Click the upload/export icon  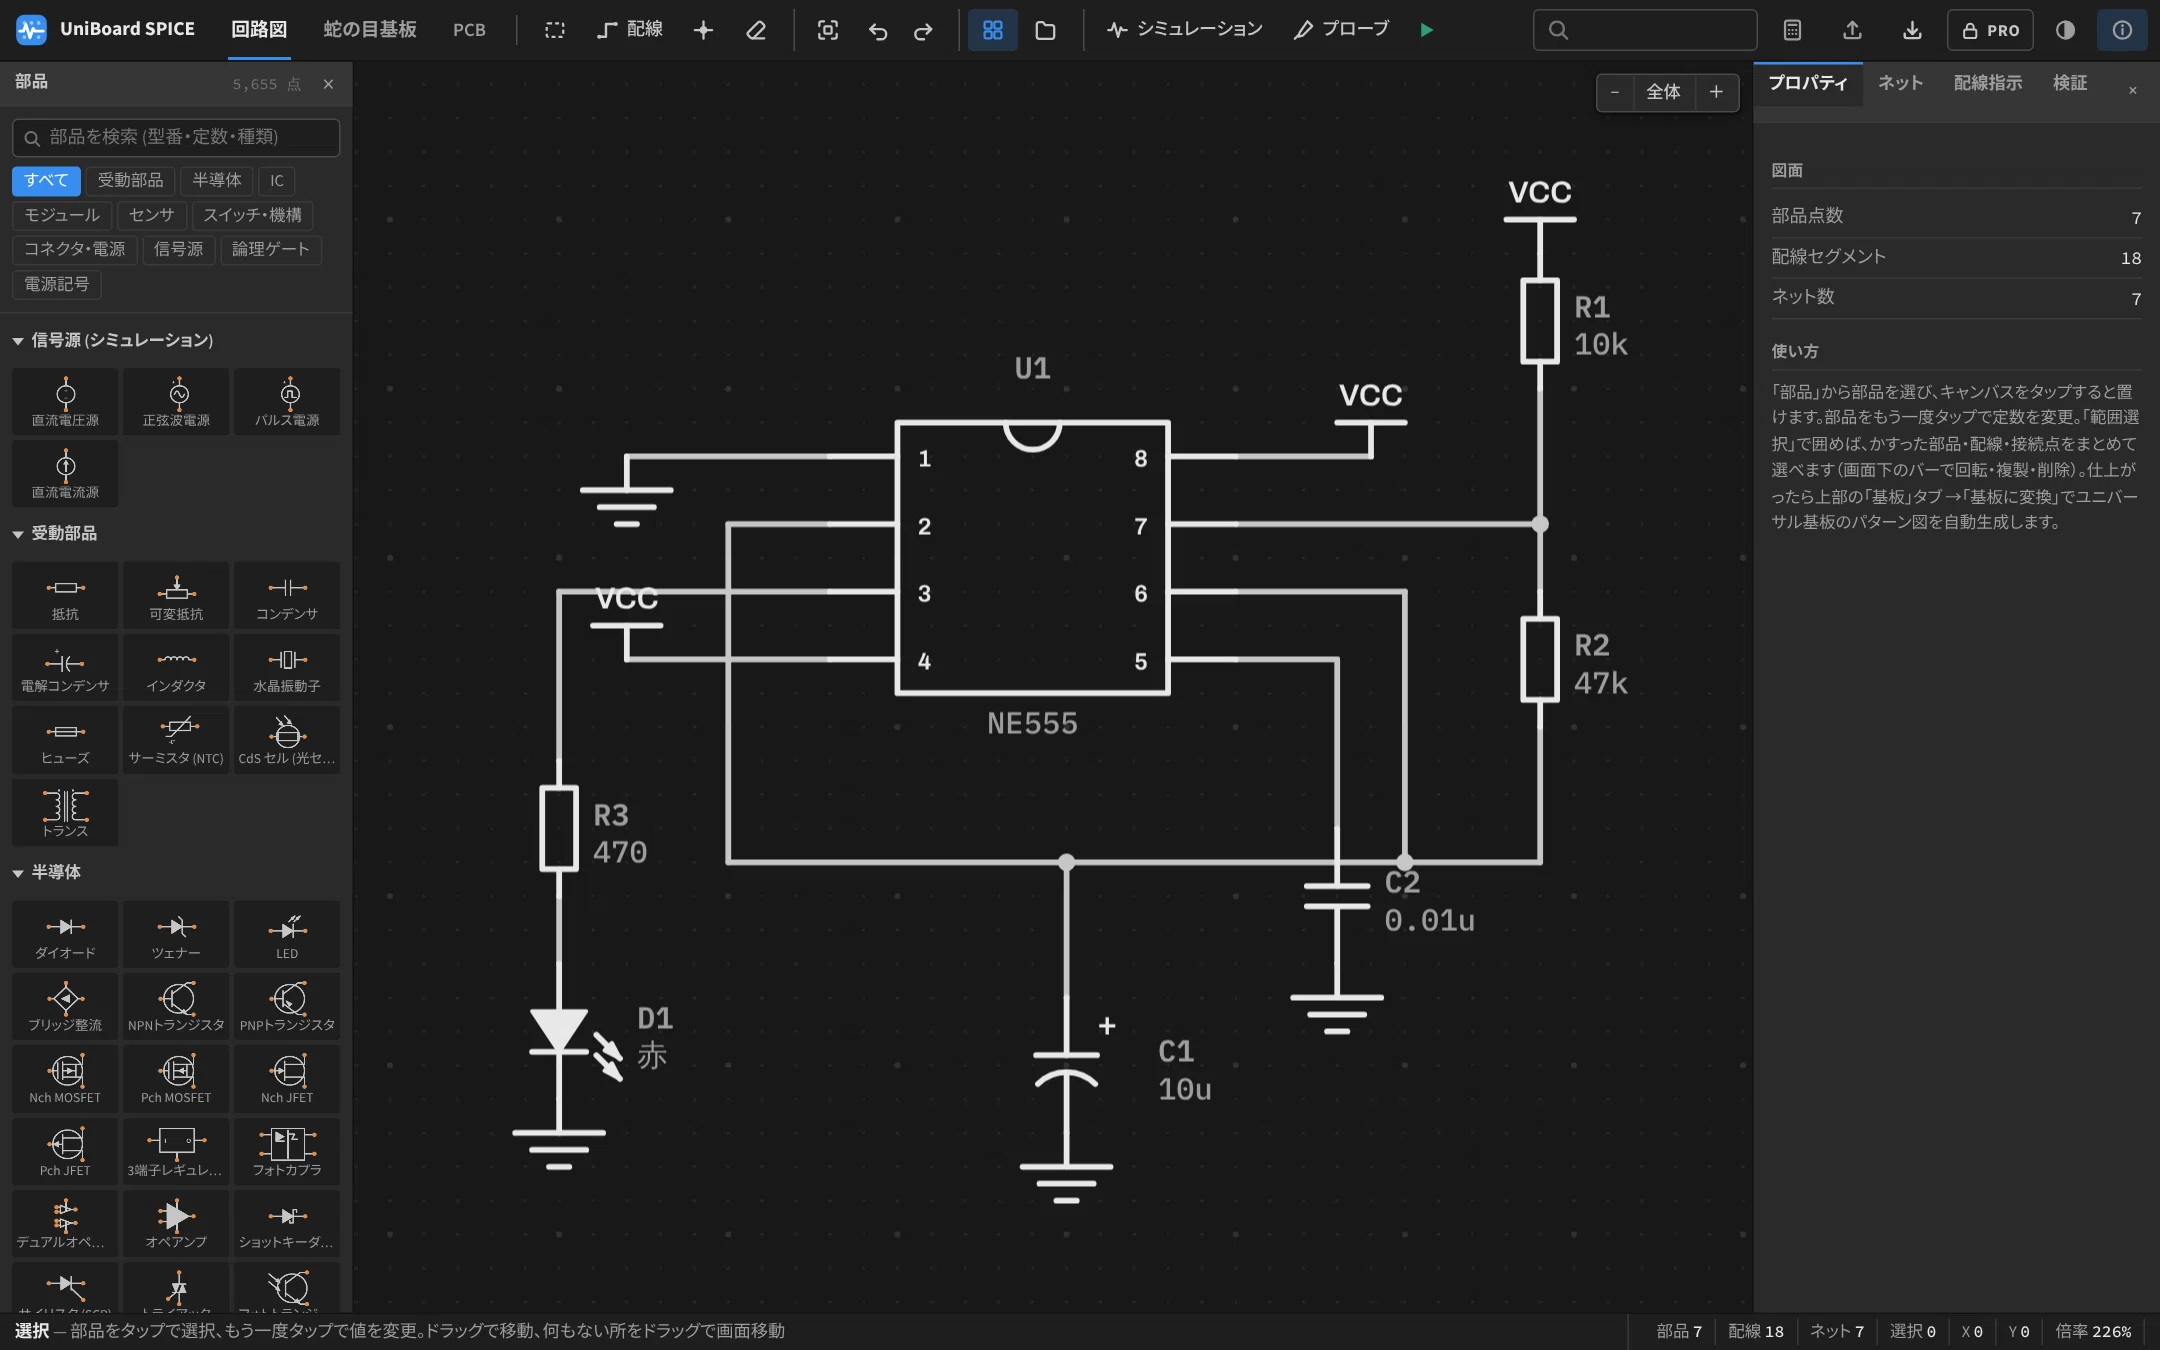click(1852, 30)
